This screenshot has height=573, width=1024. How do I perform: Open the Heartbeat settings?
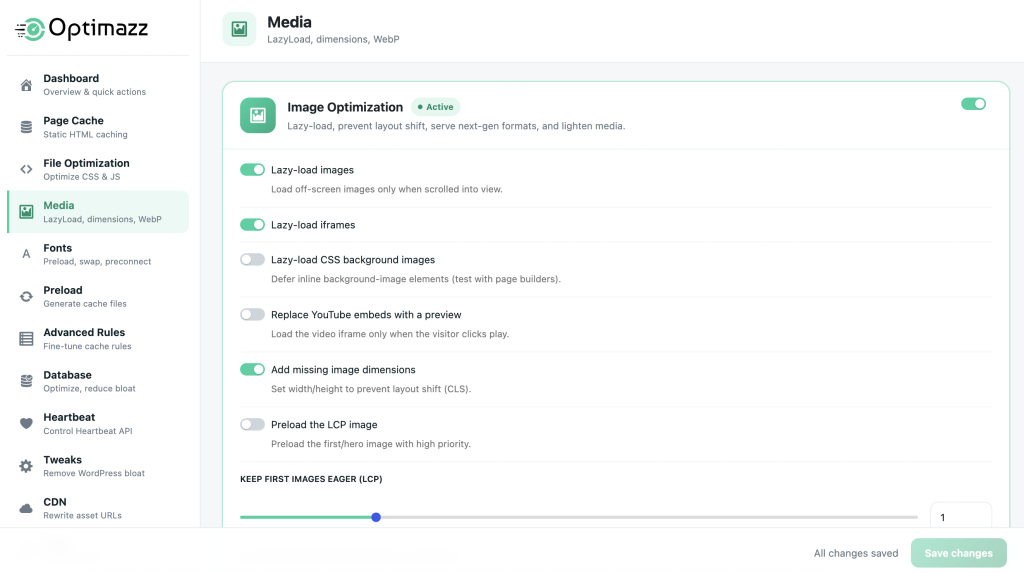(98, 423)
